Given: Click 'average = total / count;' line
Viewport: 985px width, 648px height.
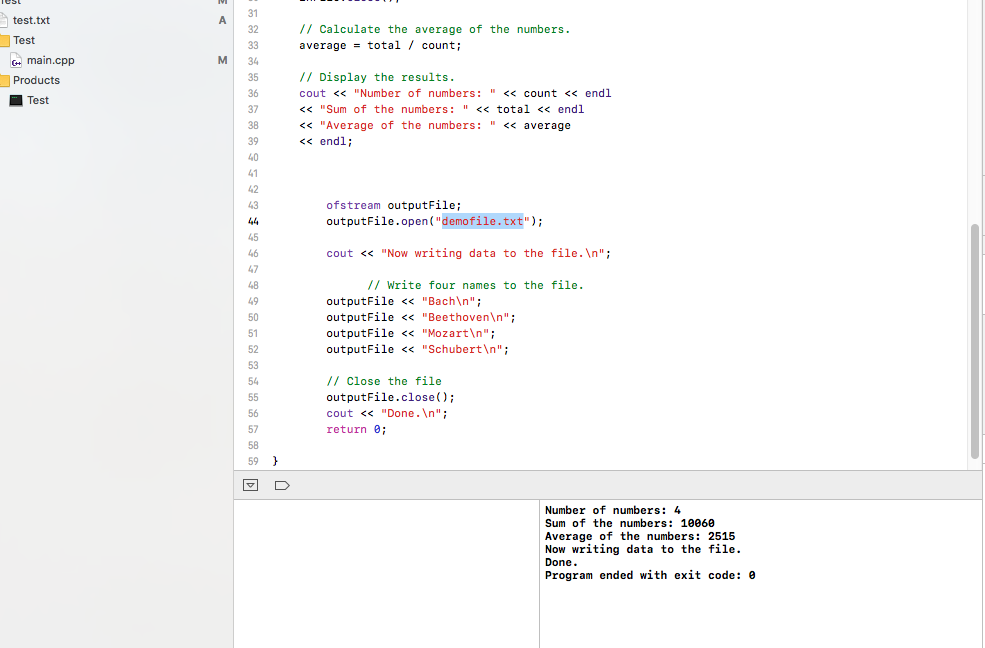Looking at the screenshot, I should 380,45.
